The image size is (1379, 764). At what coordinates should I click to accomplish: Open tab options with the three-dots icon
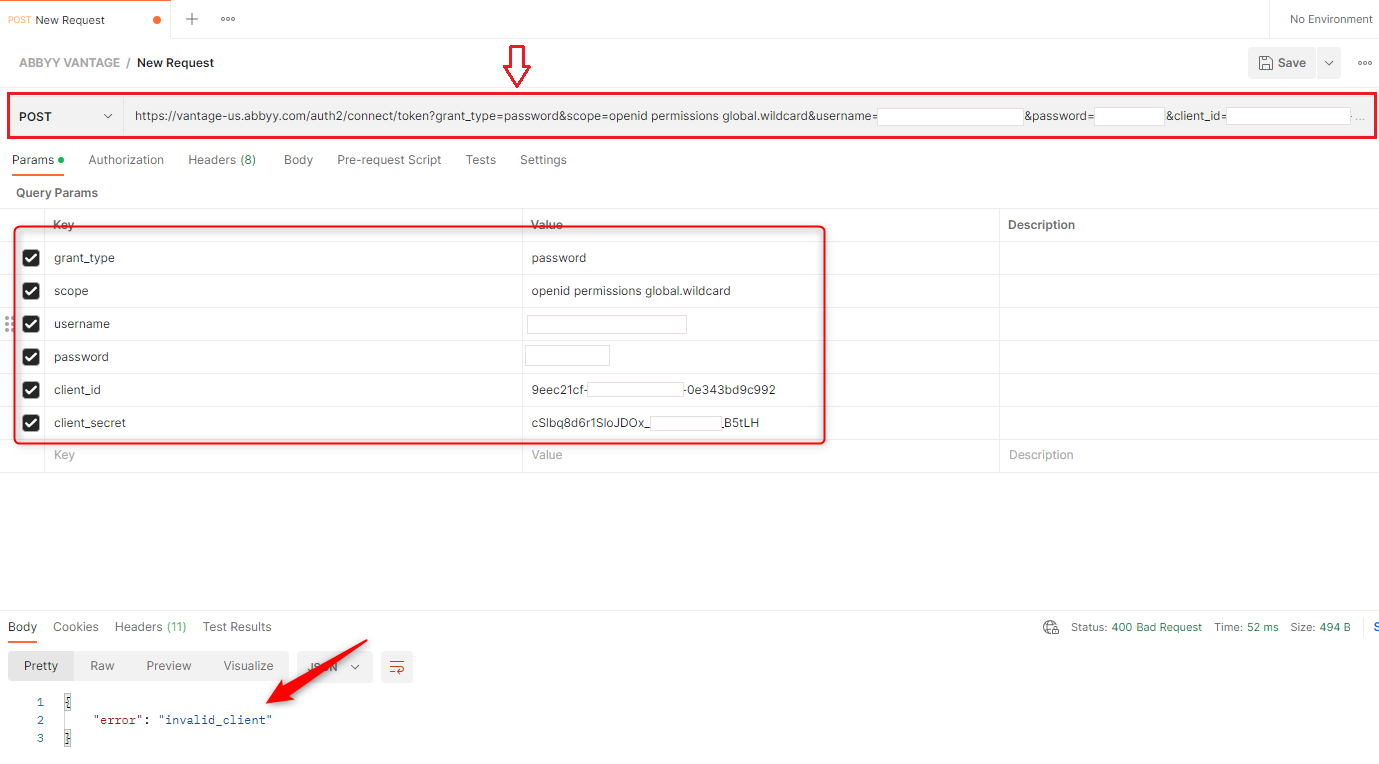[x=228, y=19]
